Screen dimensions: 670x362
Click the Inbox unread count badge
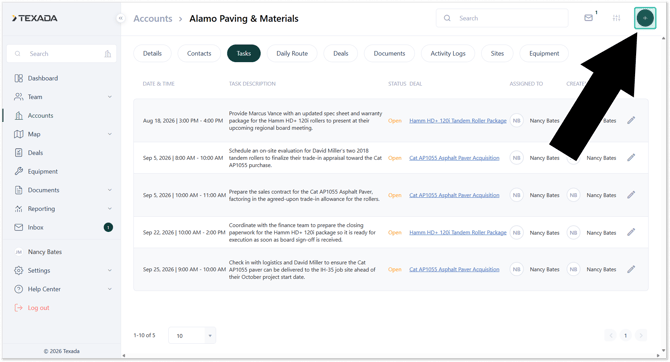point(108,227)
